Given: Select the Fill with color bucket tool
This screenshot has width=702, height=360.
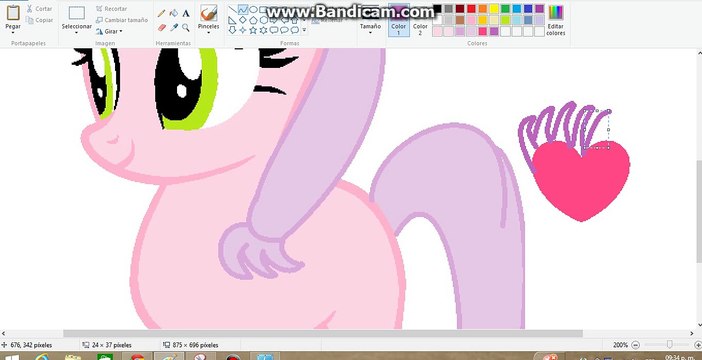Looking at the screenshot, I should click(174, 13).
